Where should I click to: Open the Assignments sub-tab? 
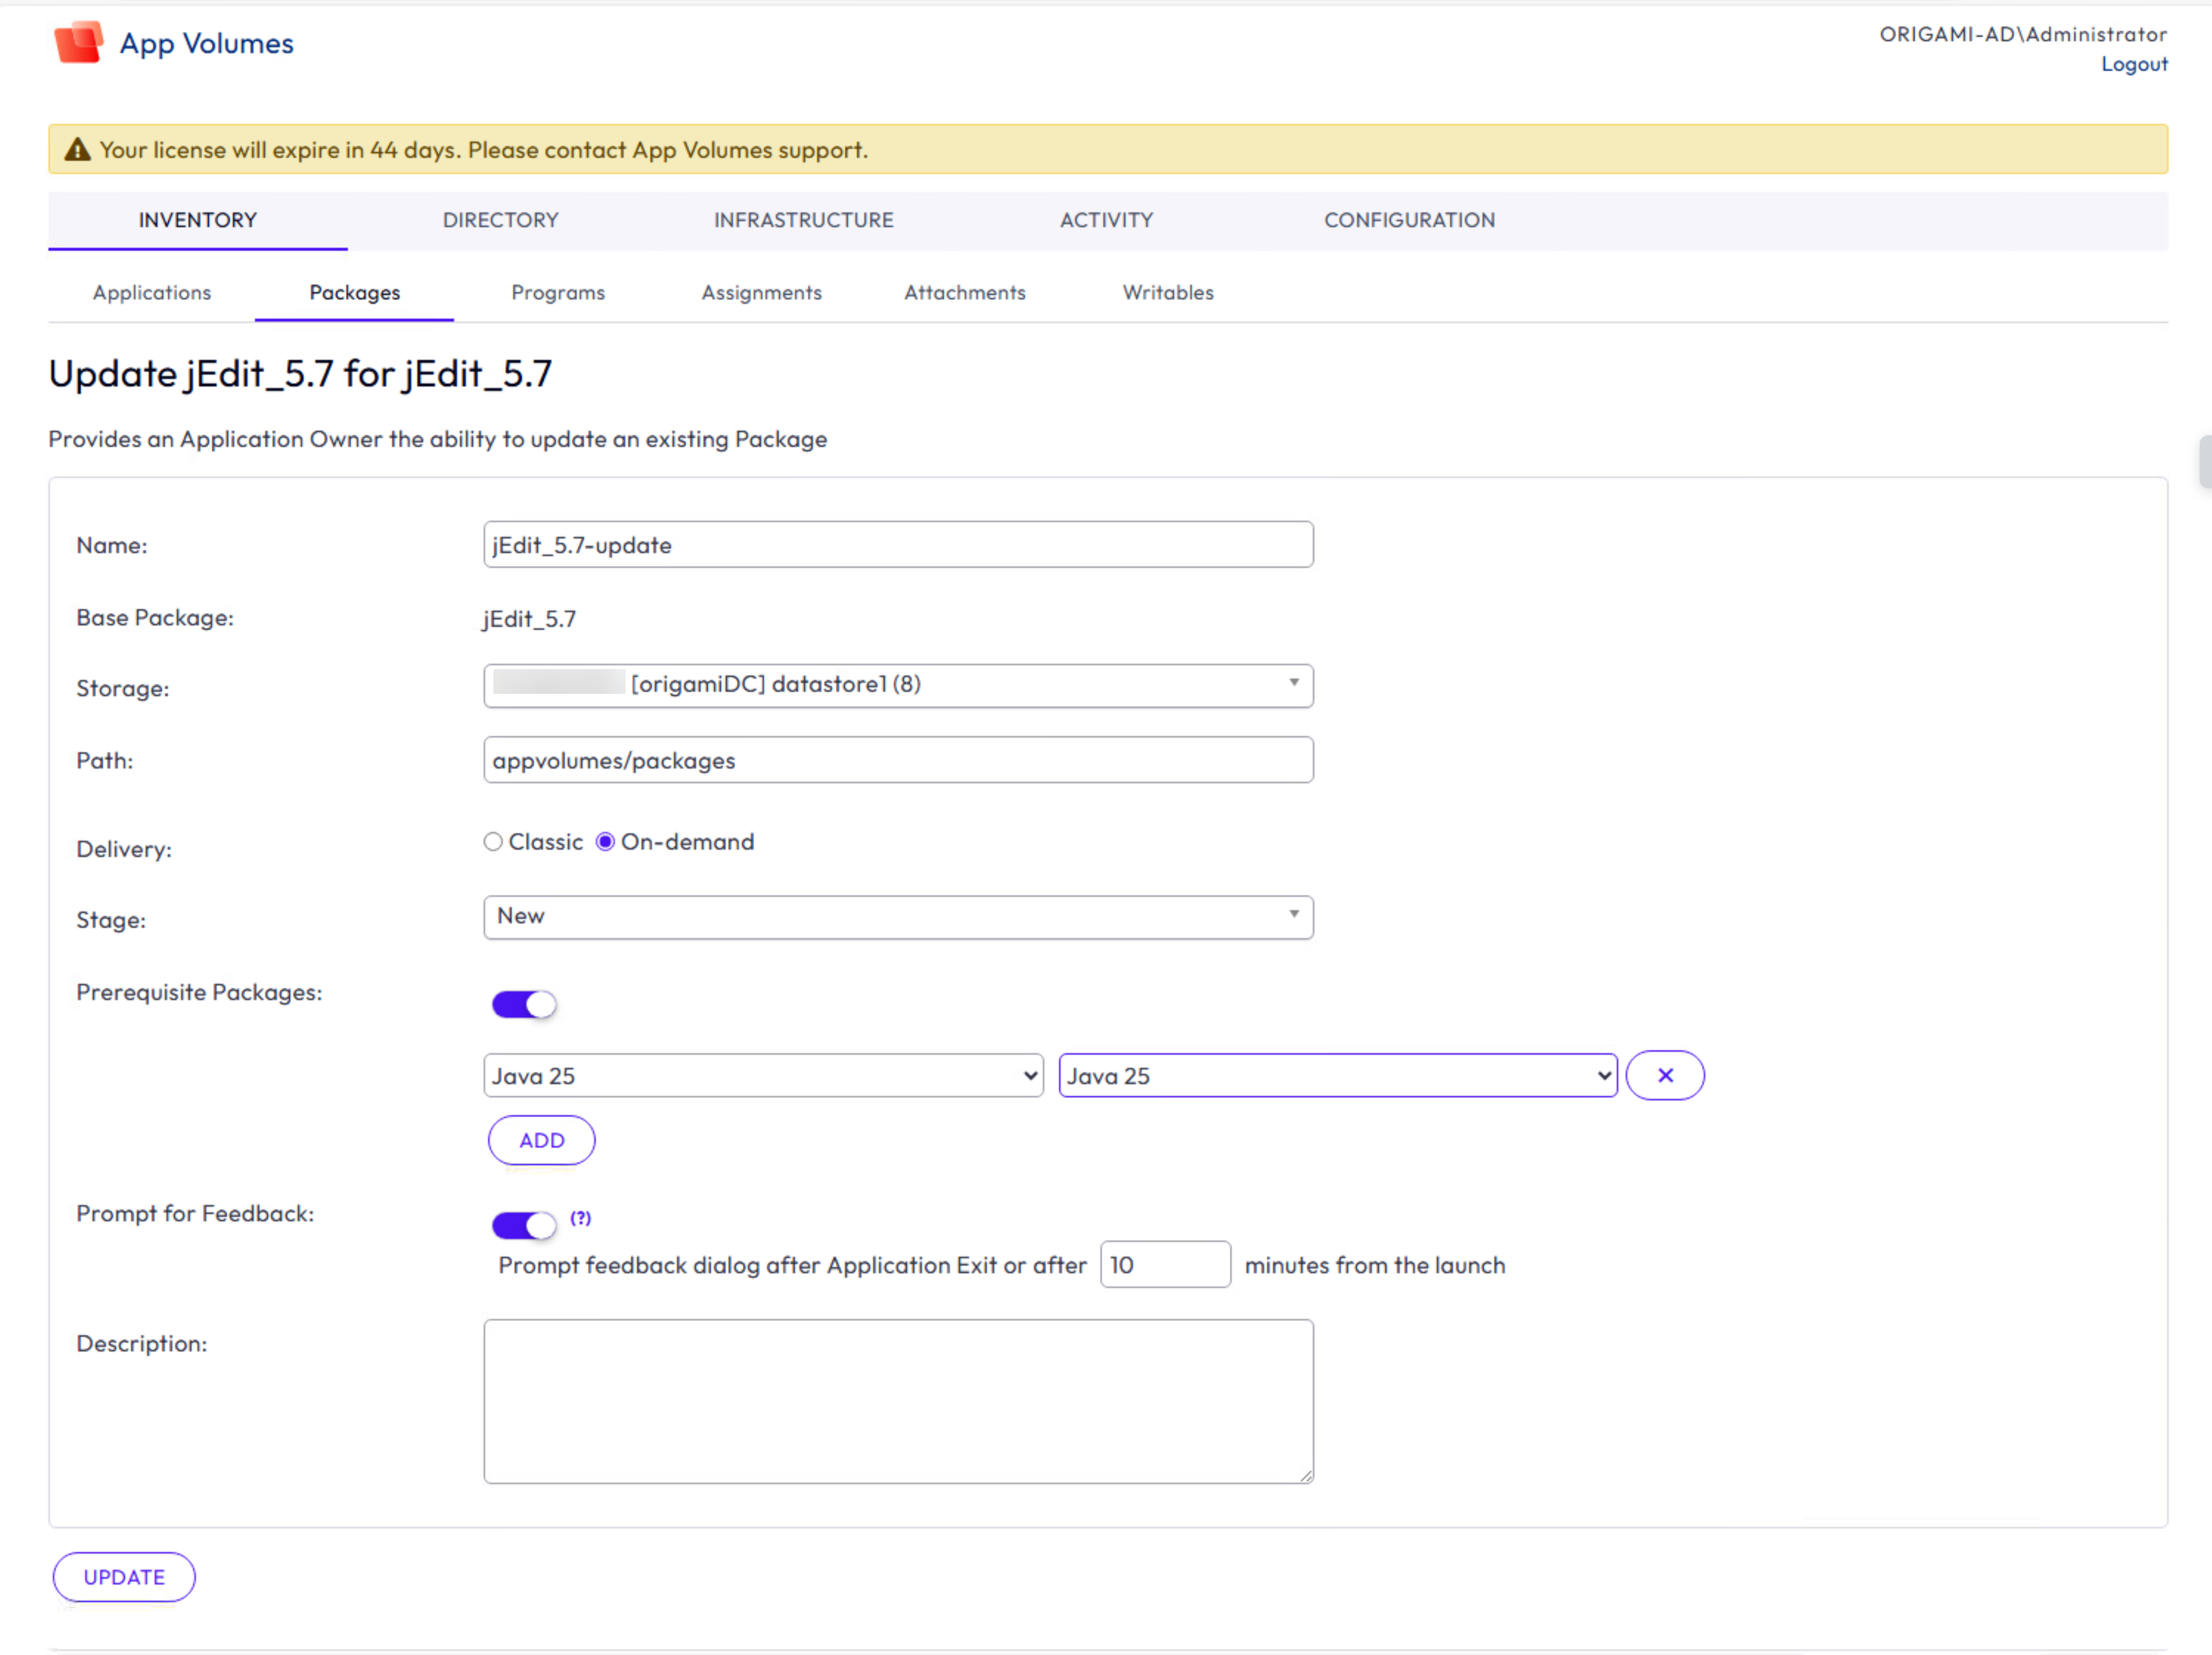click(761, 293)
